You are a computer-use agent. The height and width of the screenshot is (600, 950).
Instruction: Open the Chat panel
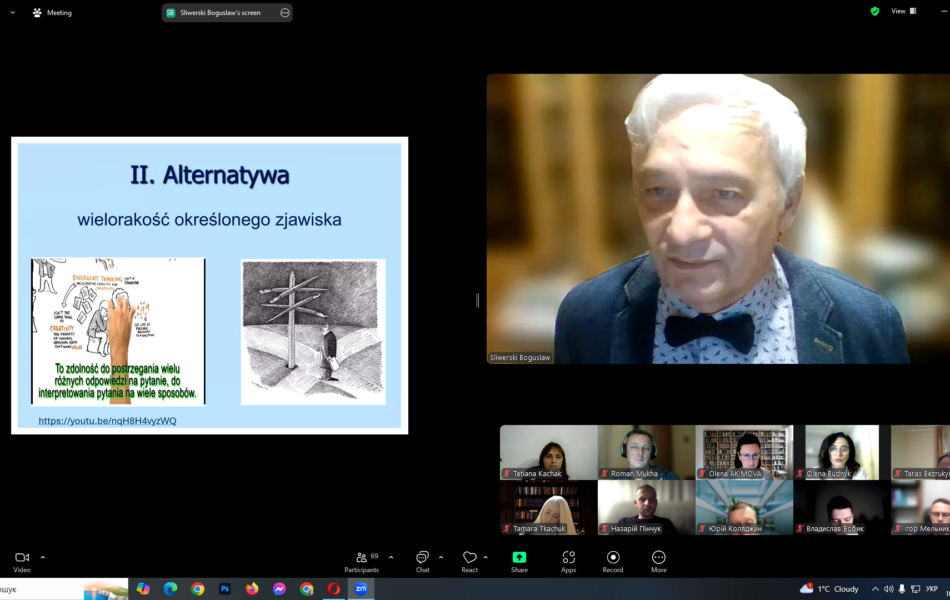(x=422, y=562)
